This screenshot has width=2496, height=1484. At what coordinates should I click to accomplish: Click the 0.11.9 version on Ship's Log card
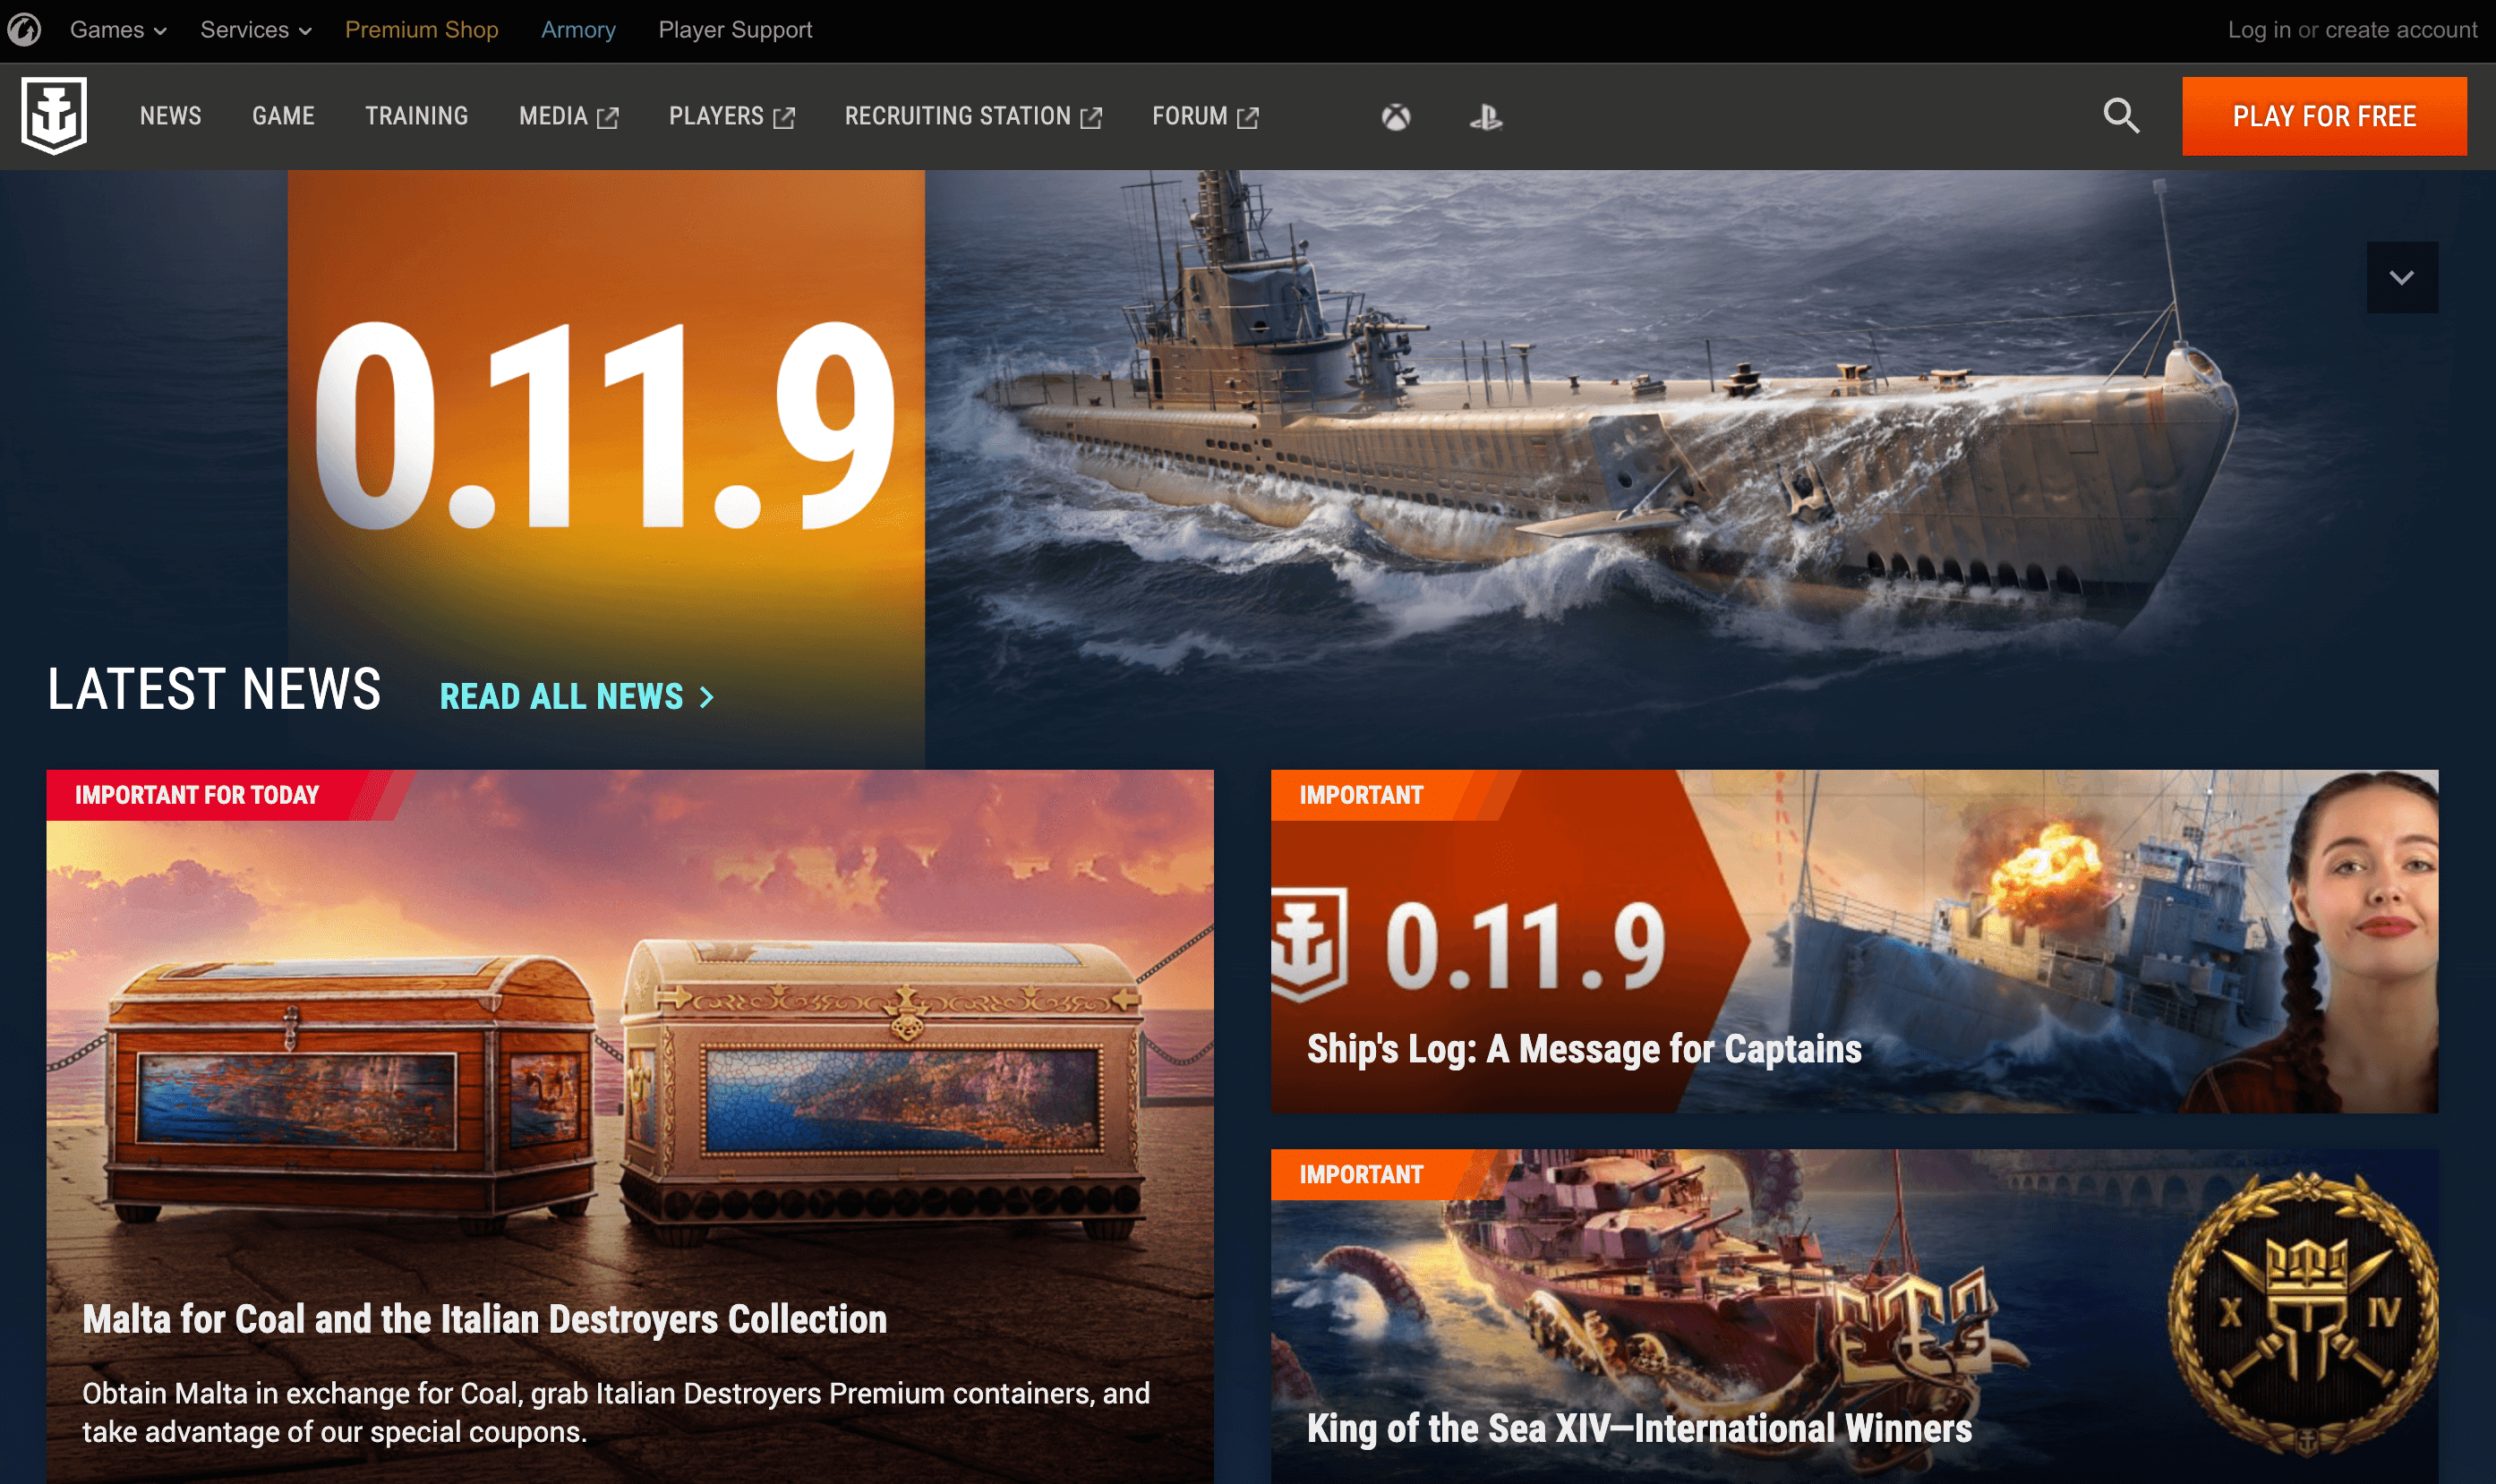(x=1526, y=945)
